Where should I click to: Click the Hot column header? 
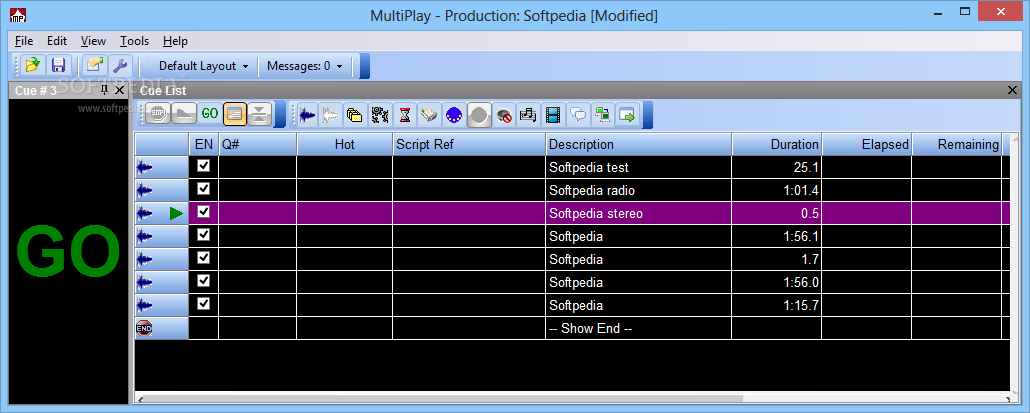pos(345,144)
